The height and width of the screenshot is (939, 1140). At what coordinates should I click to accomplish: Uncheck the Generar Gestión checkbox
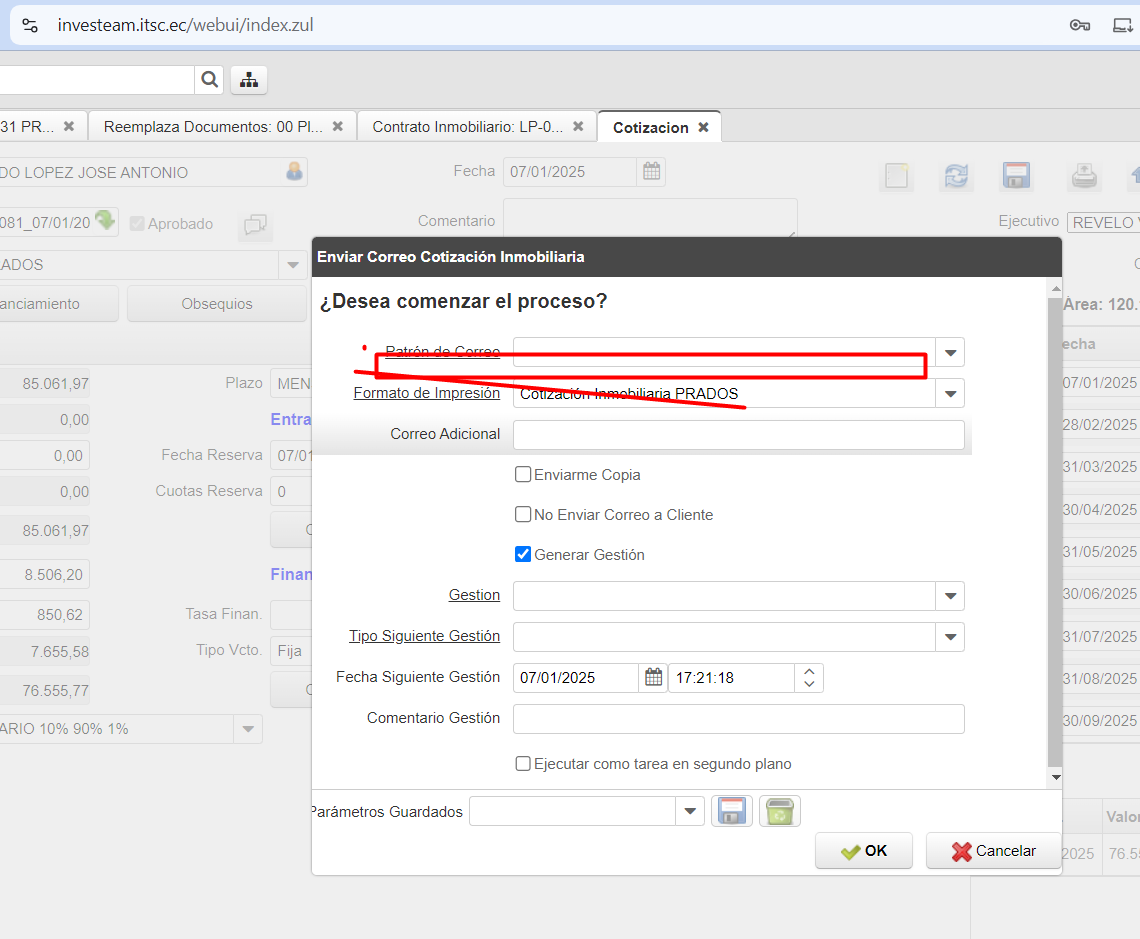(x=523, y=554)
